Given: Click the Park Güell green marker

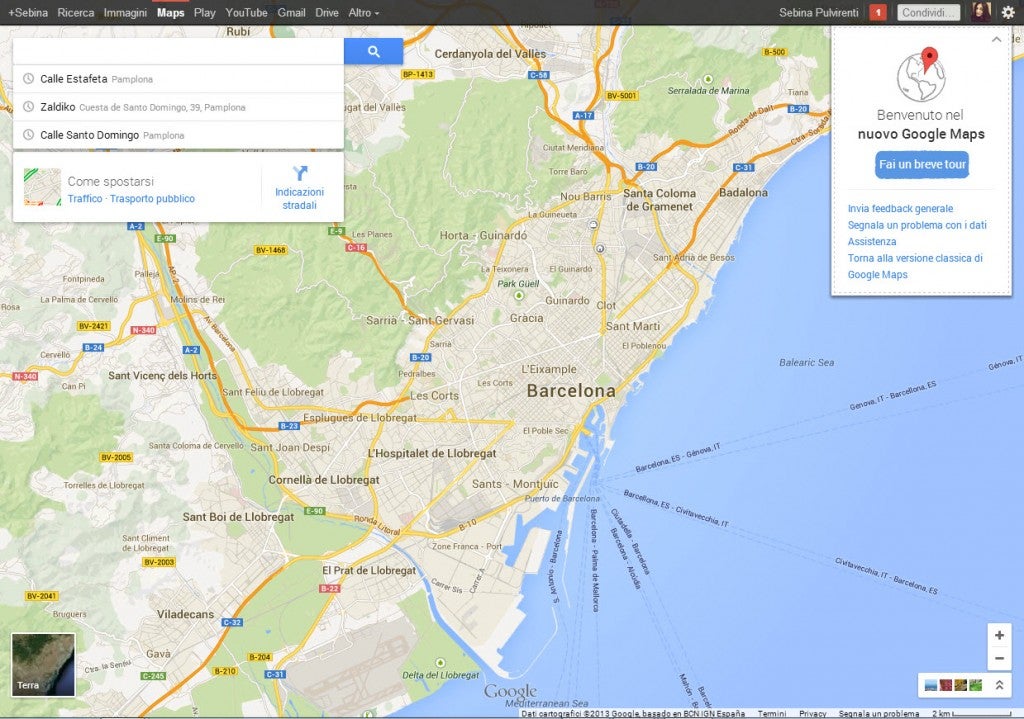Looking at the screenshot, I should coord(519,296).
